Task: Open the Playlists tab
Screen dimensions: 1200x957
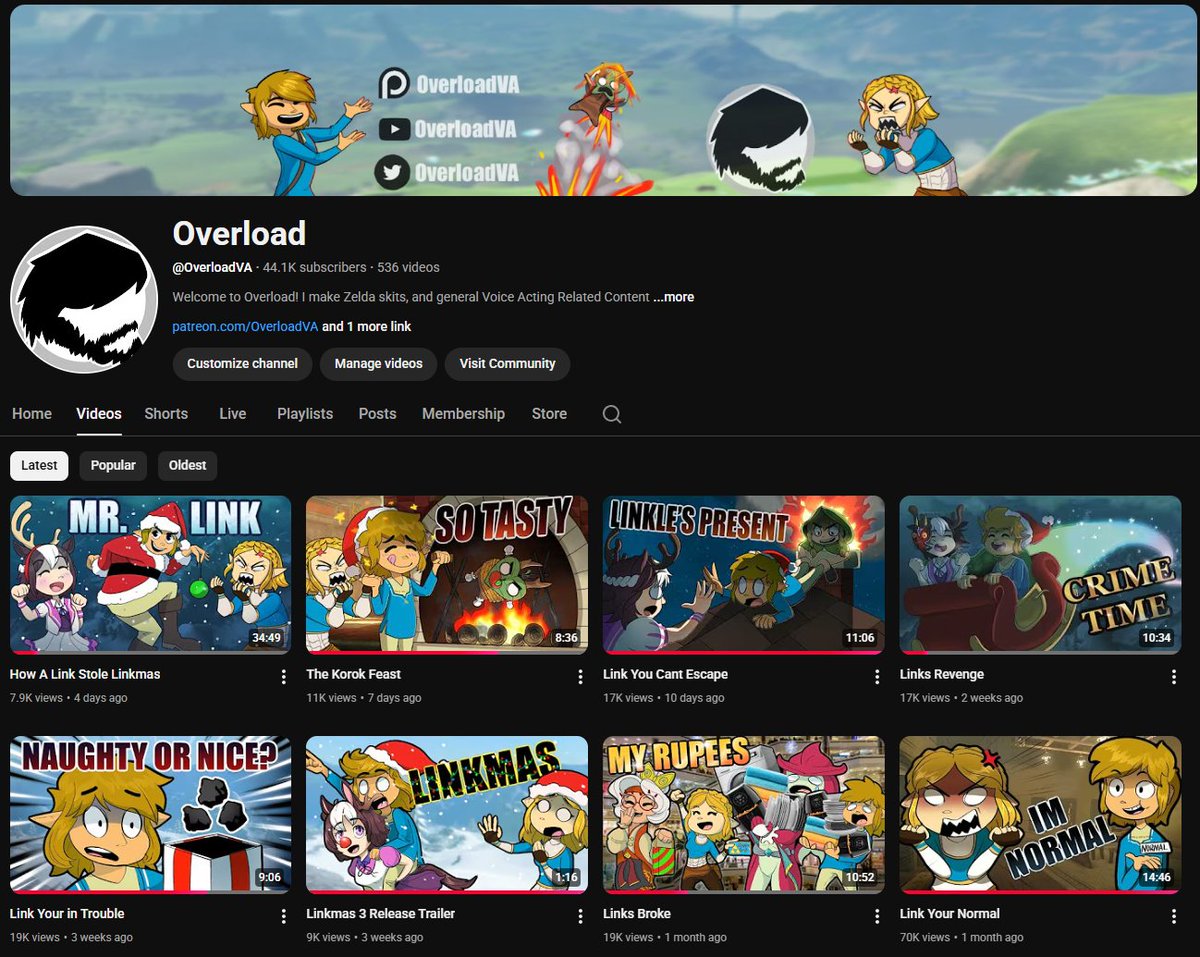Action: [305, 413]
